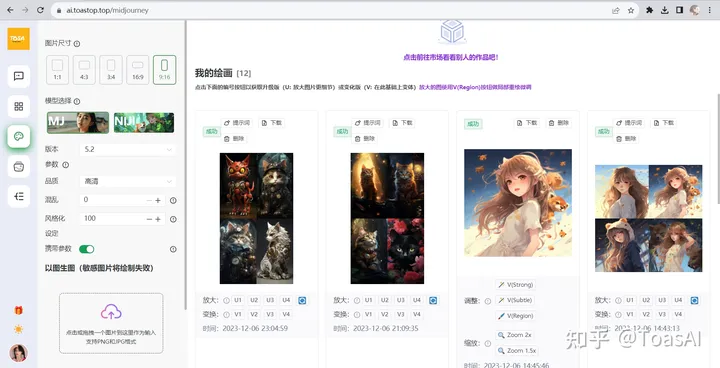
Task: Open the 版本 5.2 dropdown
Action: pyautogui.click(x=128, y=150)
